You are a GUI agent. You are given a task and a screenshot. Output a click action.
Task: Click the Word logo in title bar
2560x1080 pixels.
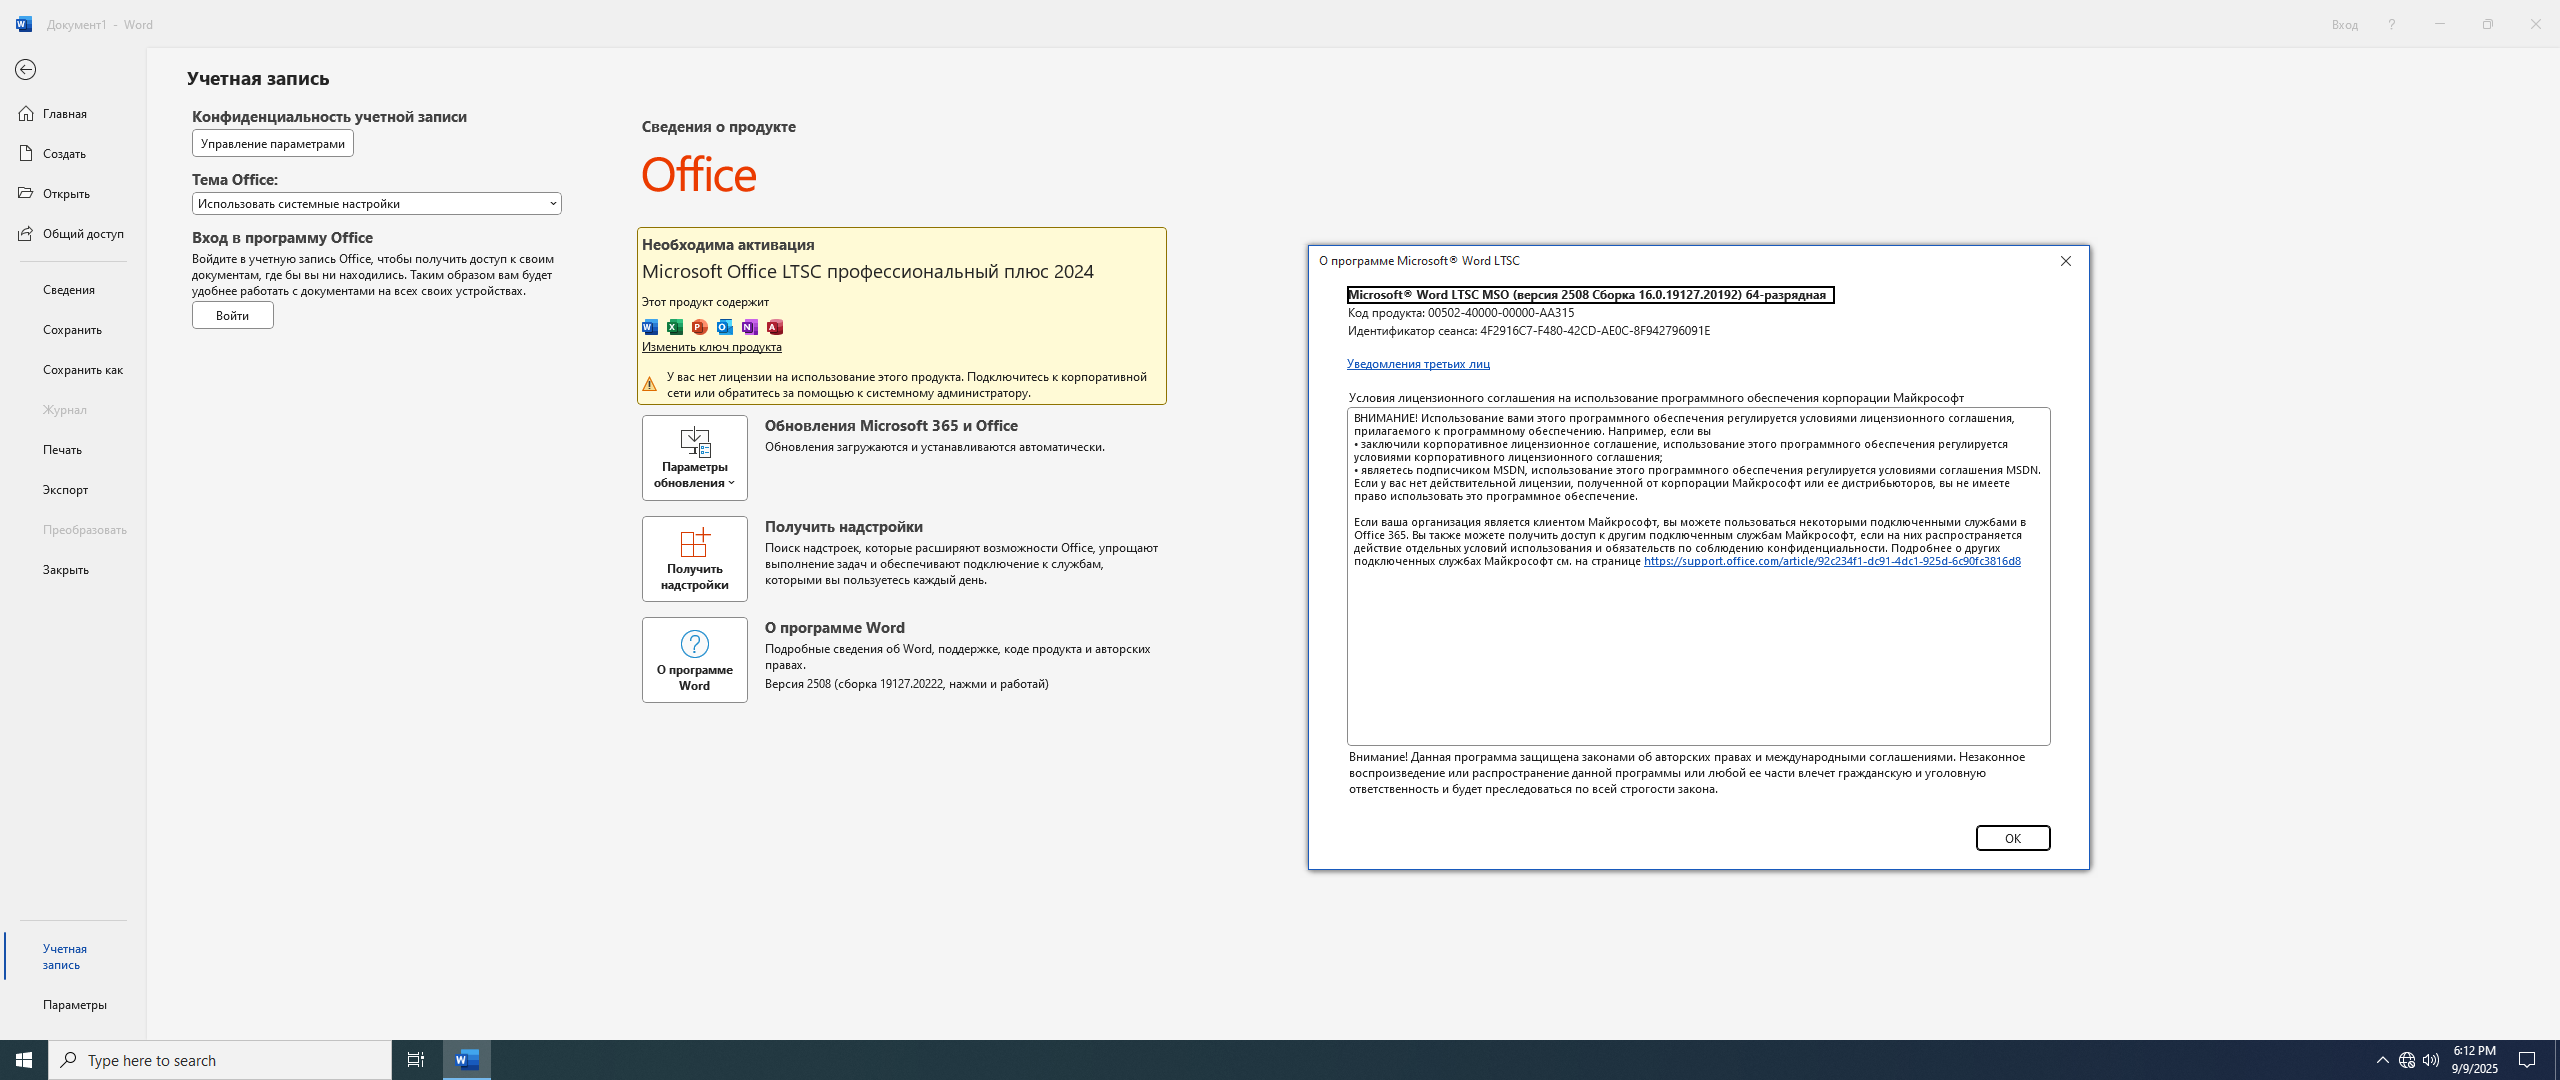[x=24, y=24]
